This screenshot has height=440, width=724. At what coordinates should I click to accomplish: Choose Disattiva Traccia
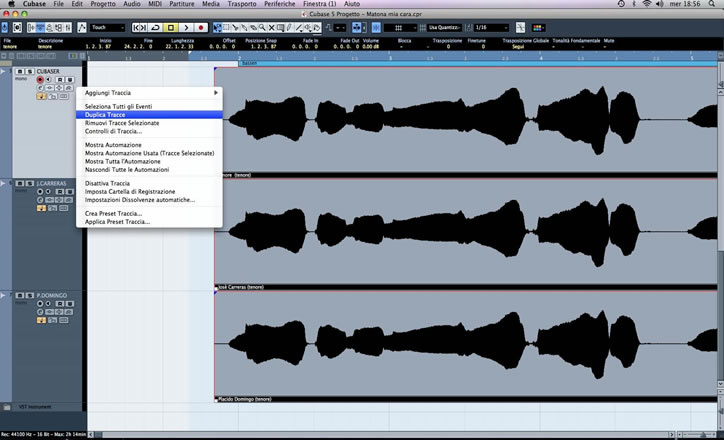click(x=149, y=183)
